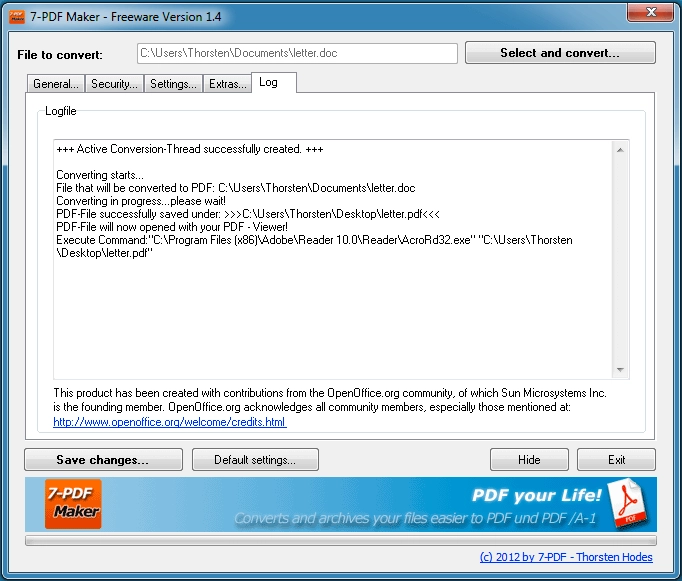Click 'PDF-File will now opened' log line
Image resolution: width=682 pixels, height=581 pixels.
pos(172,227)
